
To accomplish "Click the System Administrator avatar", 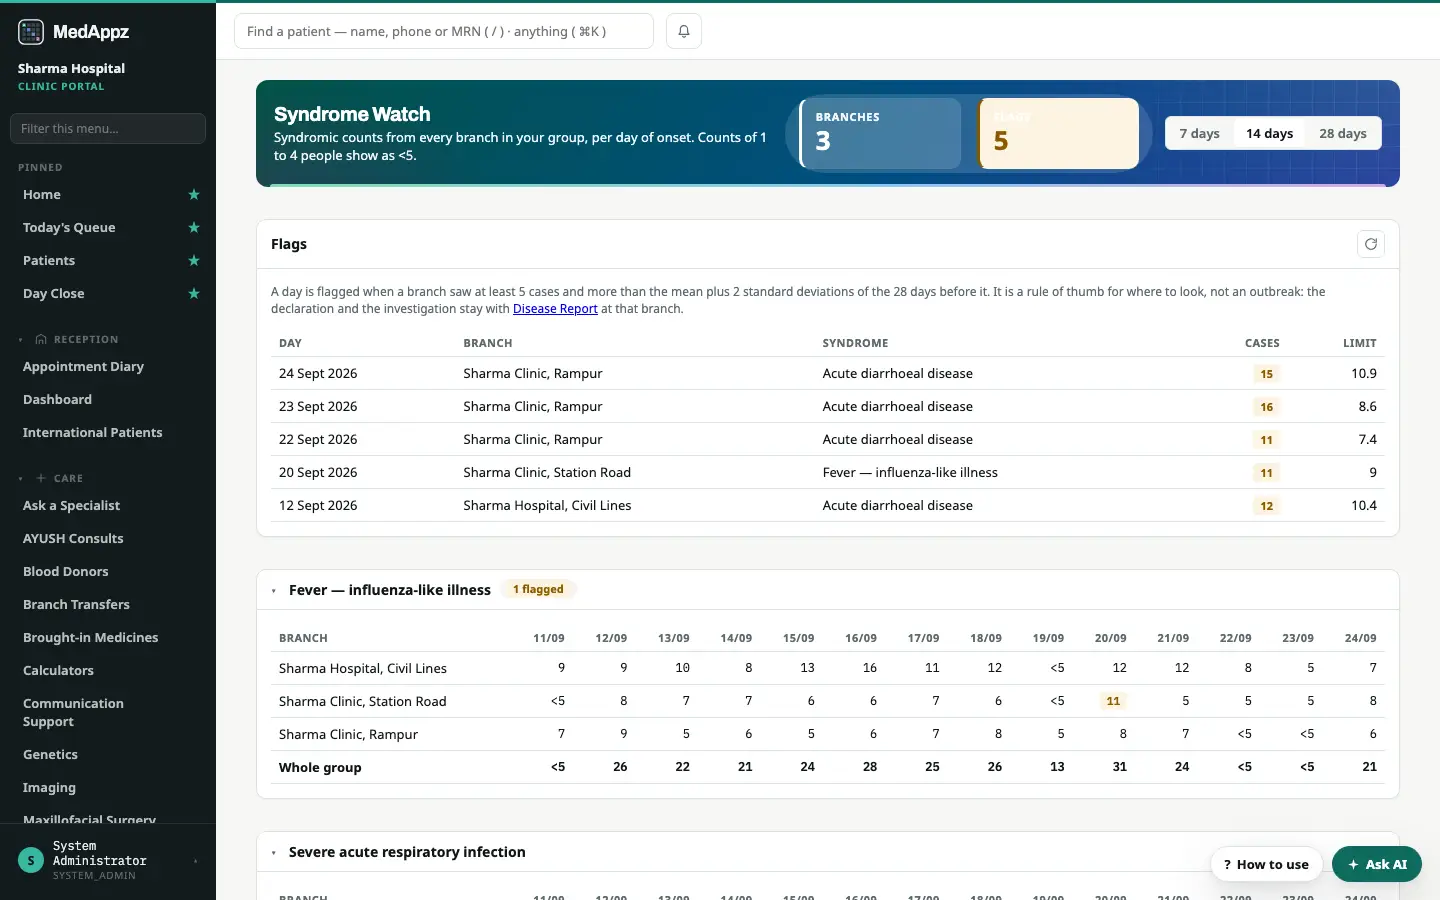I will click(x=31, y=860).
